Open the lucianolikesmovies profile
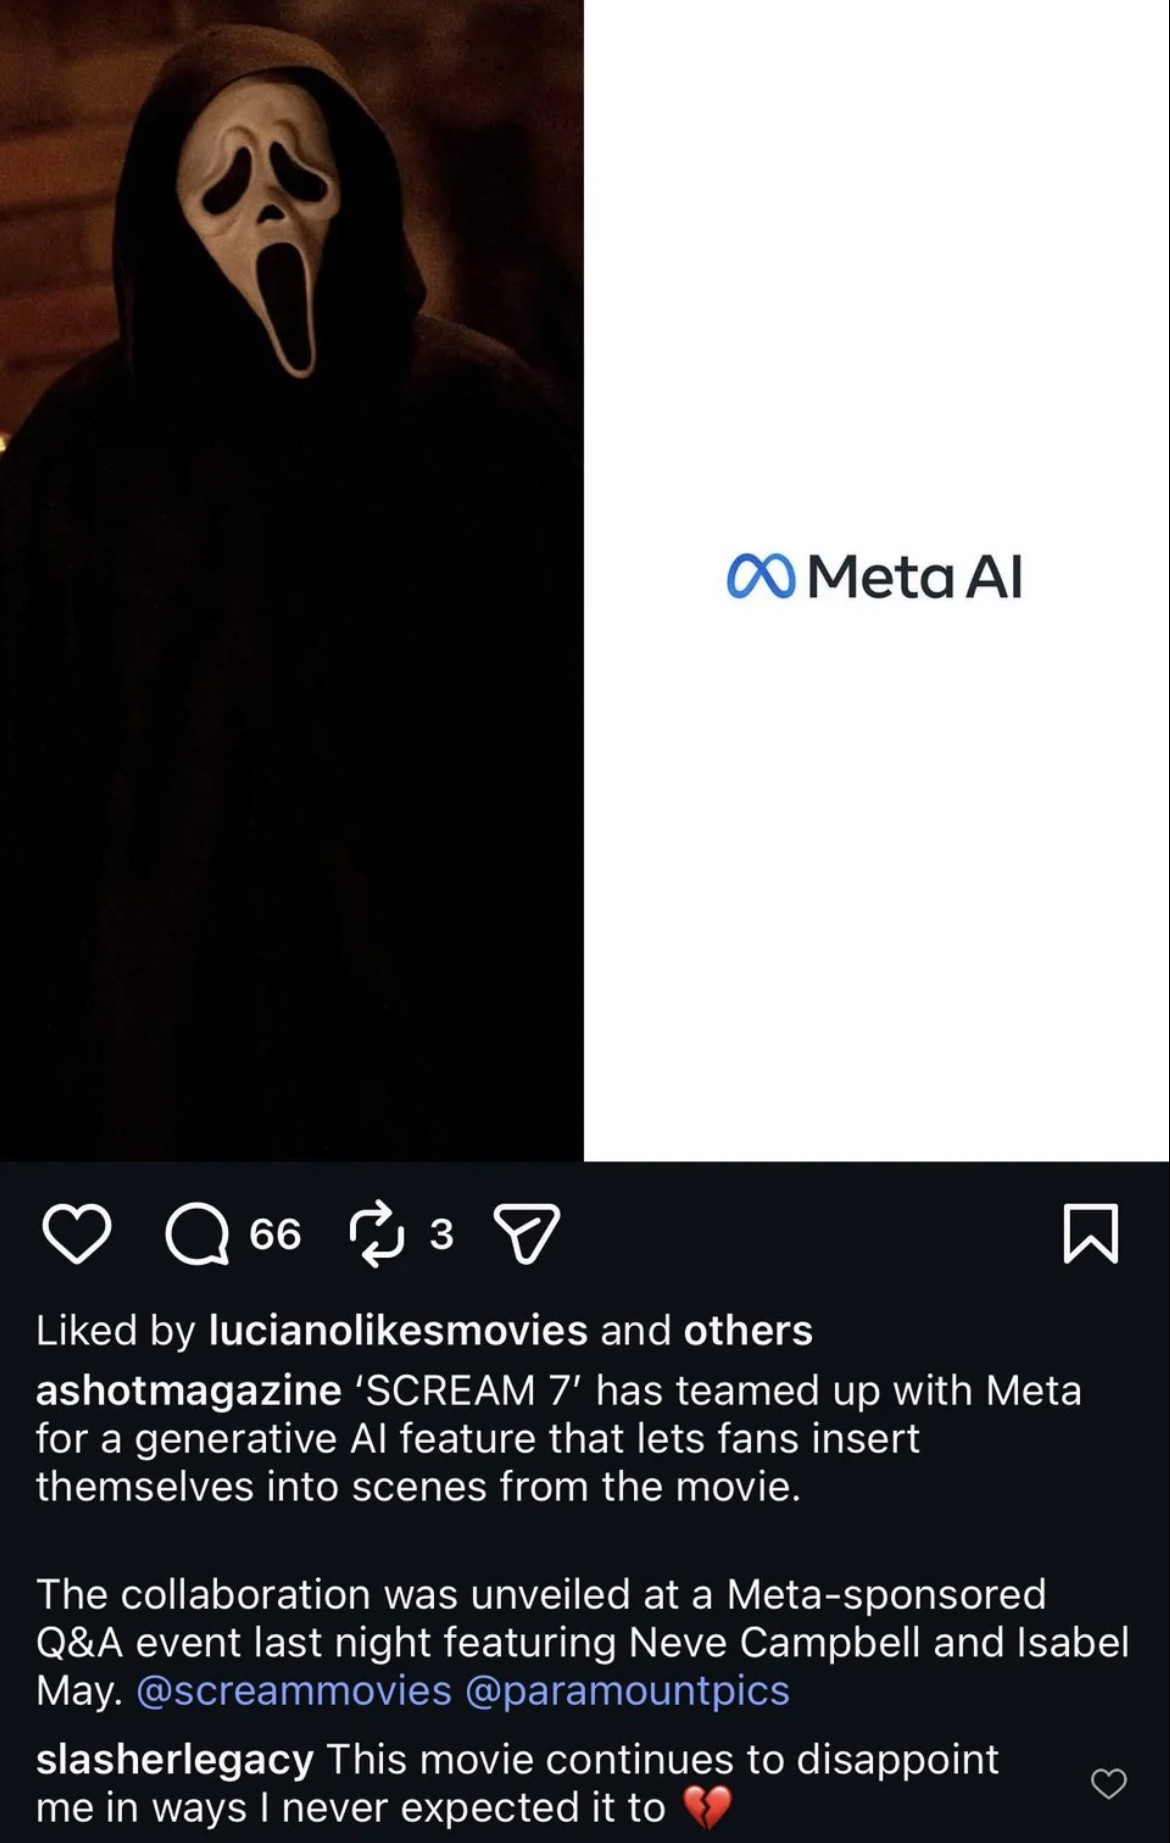Screen dimensions: 1170x1843 (x=398, y=1330)
